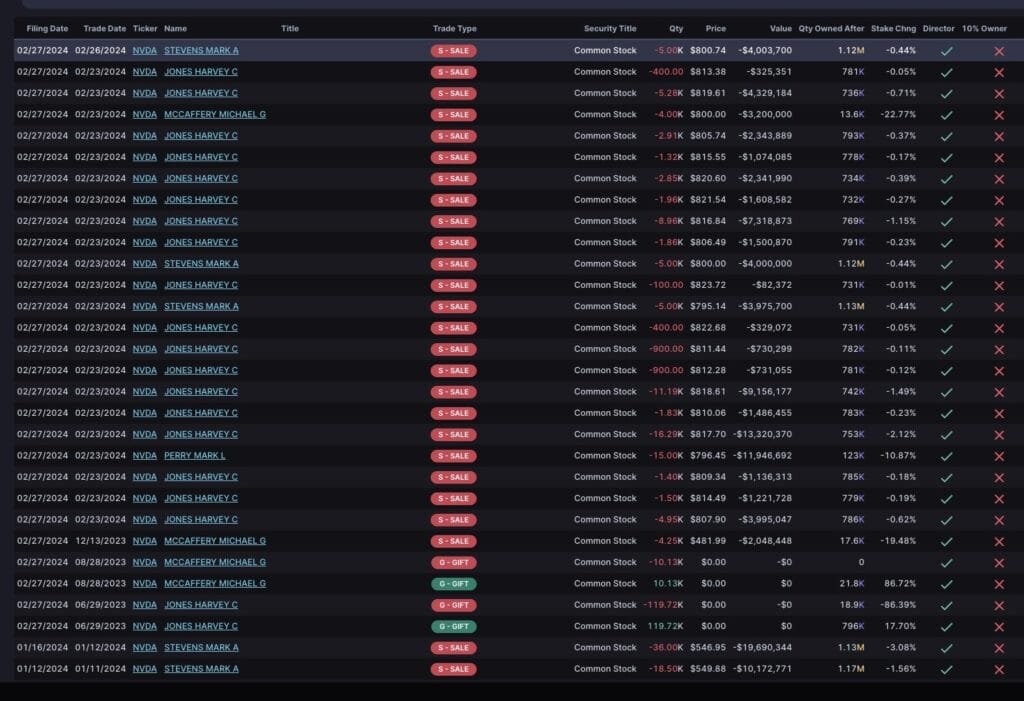Screen dimensions: 1024x701
Task: Click the red X in the -$4,329,184 row
Action: [x=999, y=94]
